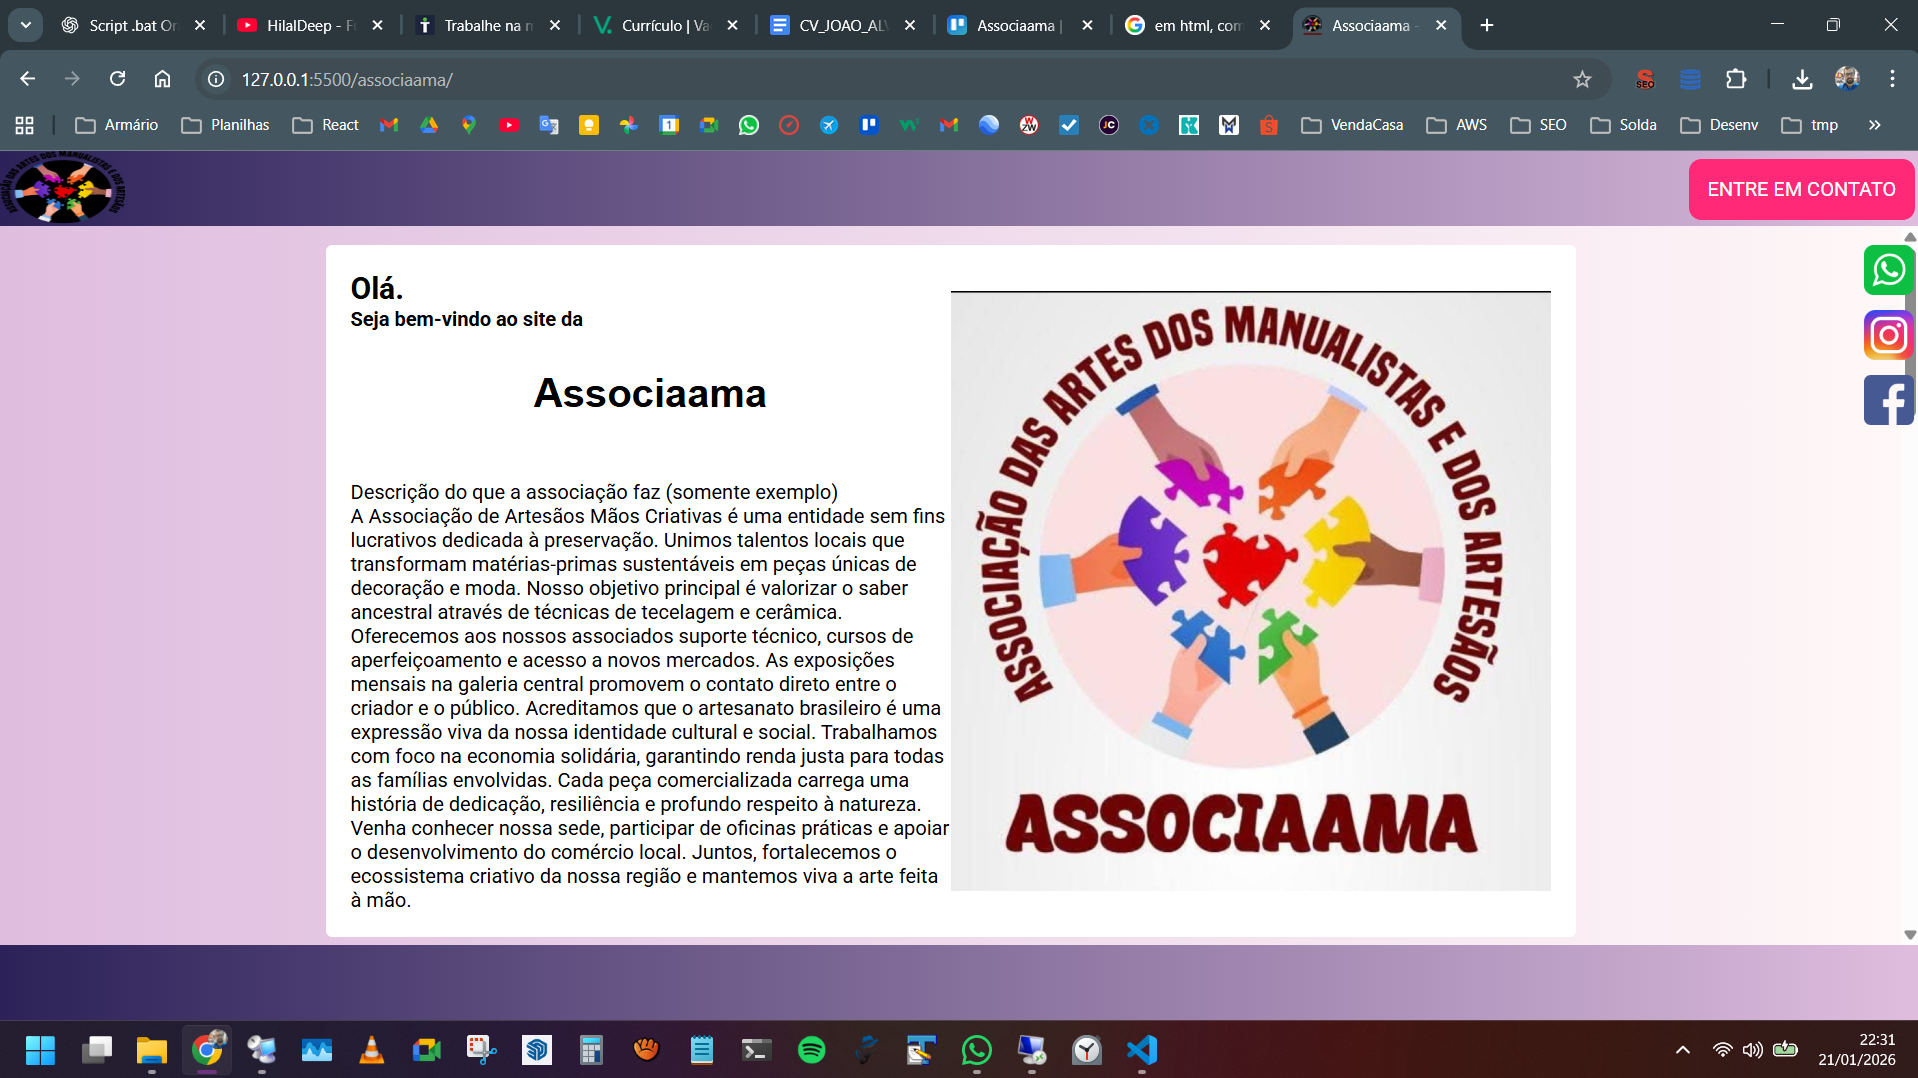The width and height of the screenshot is (1918, 1078).
Task: Open the YouTube bookmark
Action: (x=509, y=124)
